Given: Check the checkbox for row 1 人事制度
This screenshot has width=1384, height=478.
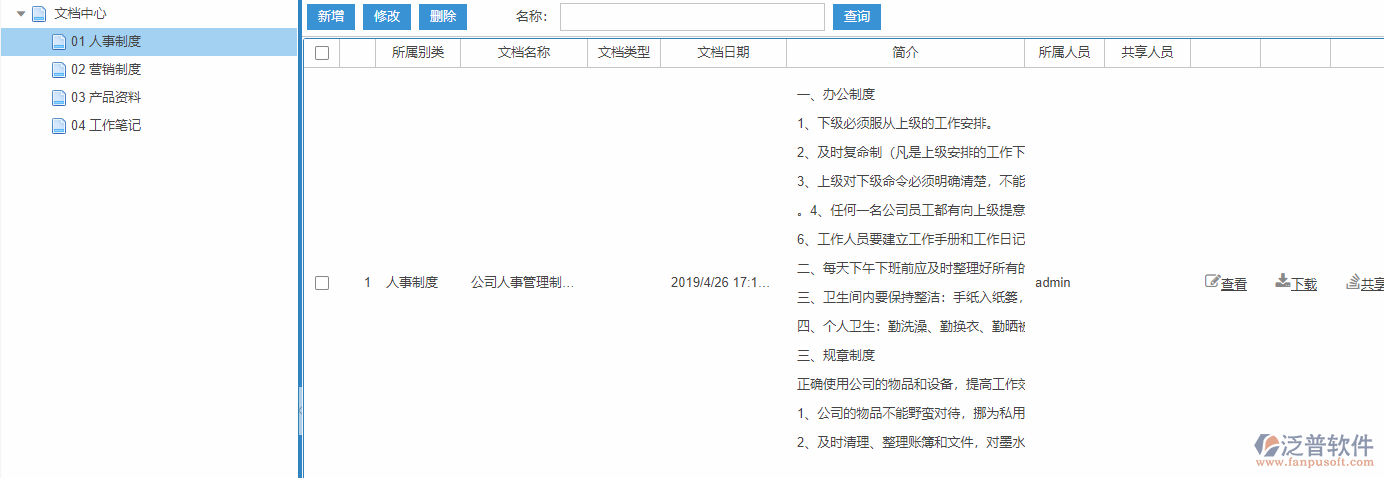Looking at the screenshot, I should pos(322,283).
